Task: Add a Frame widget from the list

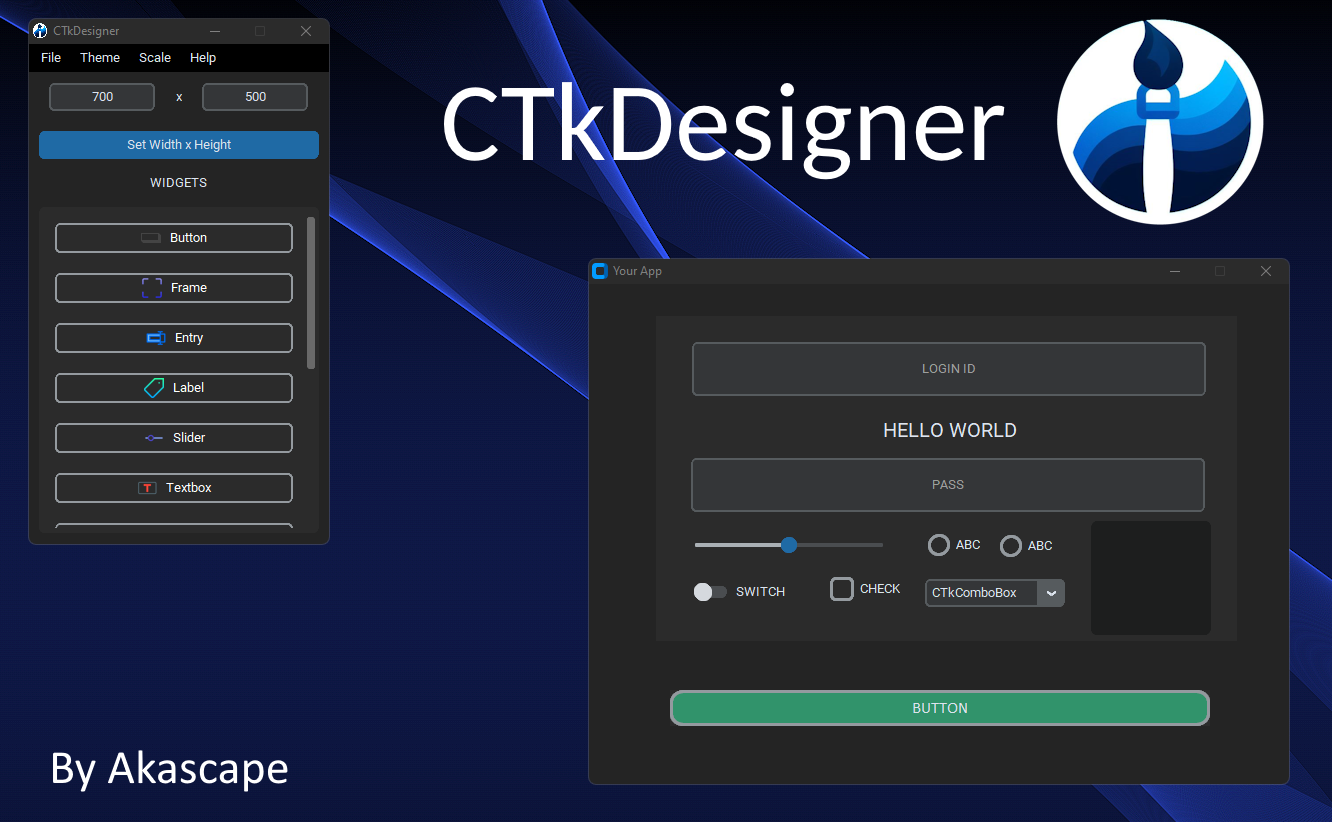Action: tap(174, 288)
